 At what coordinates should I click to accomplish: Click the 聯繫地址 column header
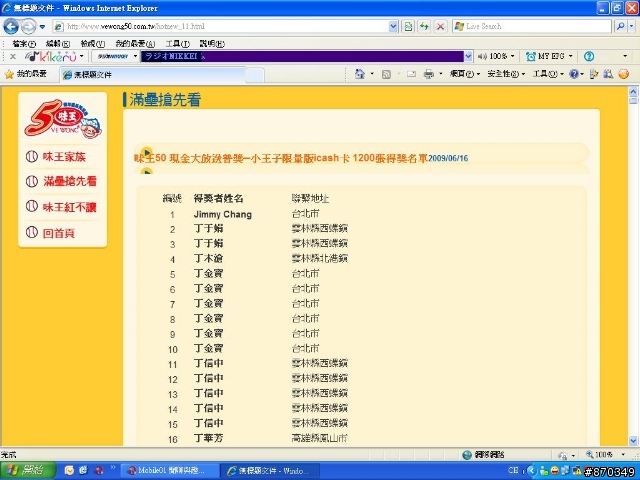[310, 199]
